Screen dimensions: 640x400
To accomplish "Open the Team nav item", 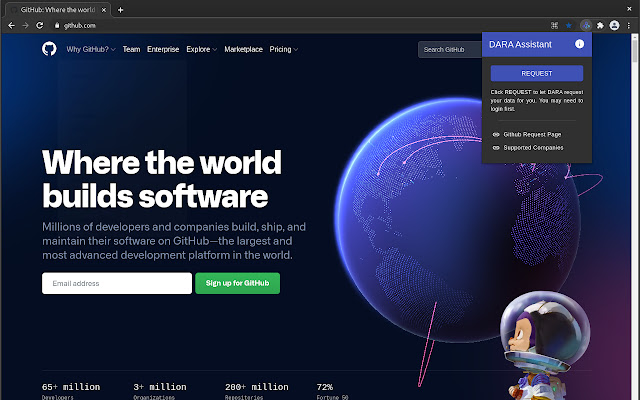I will [x=131, y=49].
